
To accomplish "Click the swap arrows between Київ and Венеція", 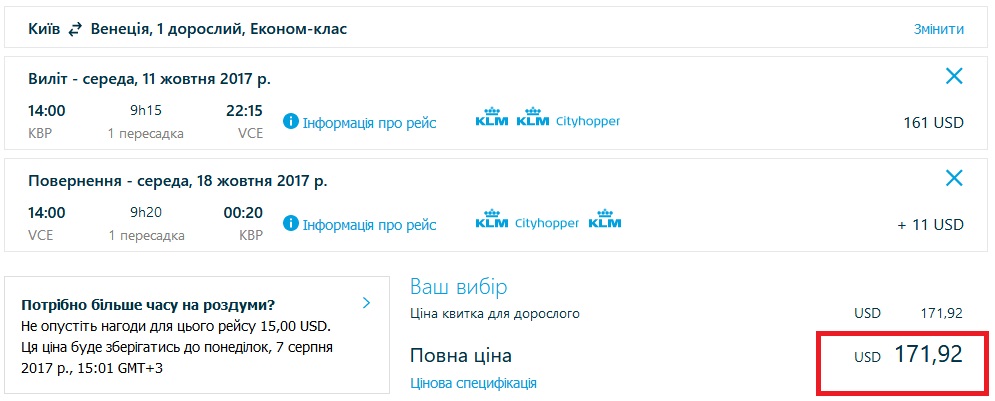I will point(75,29).
